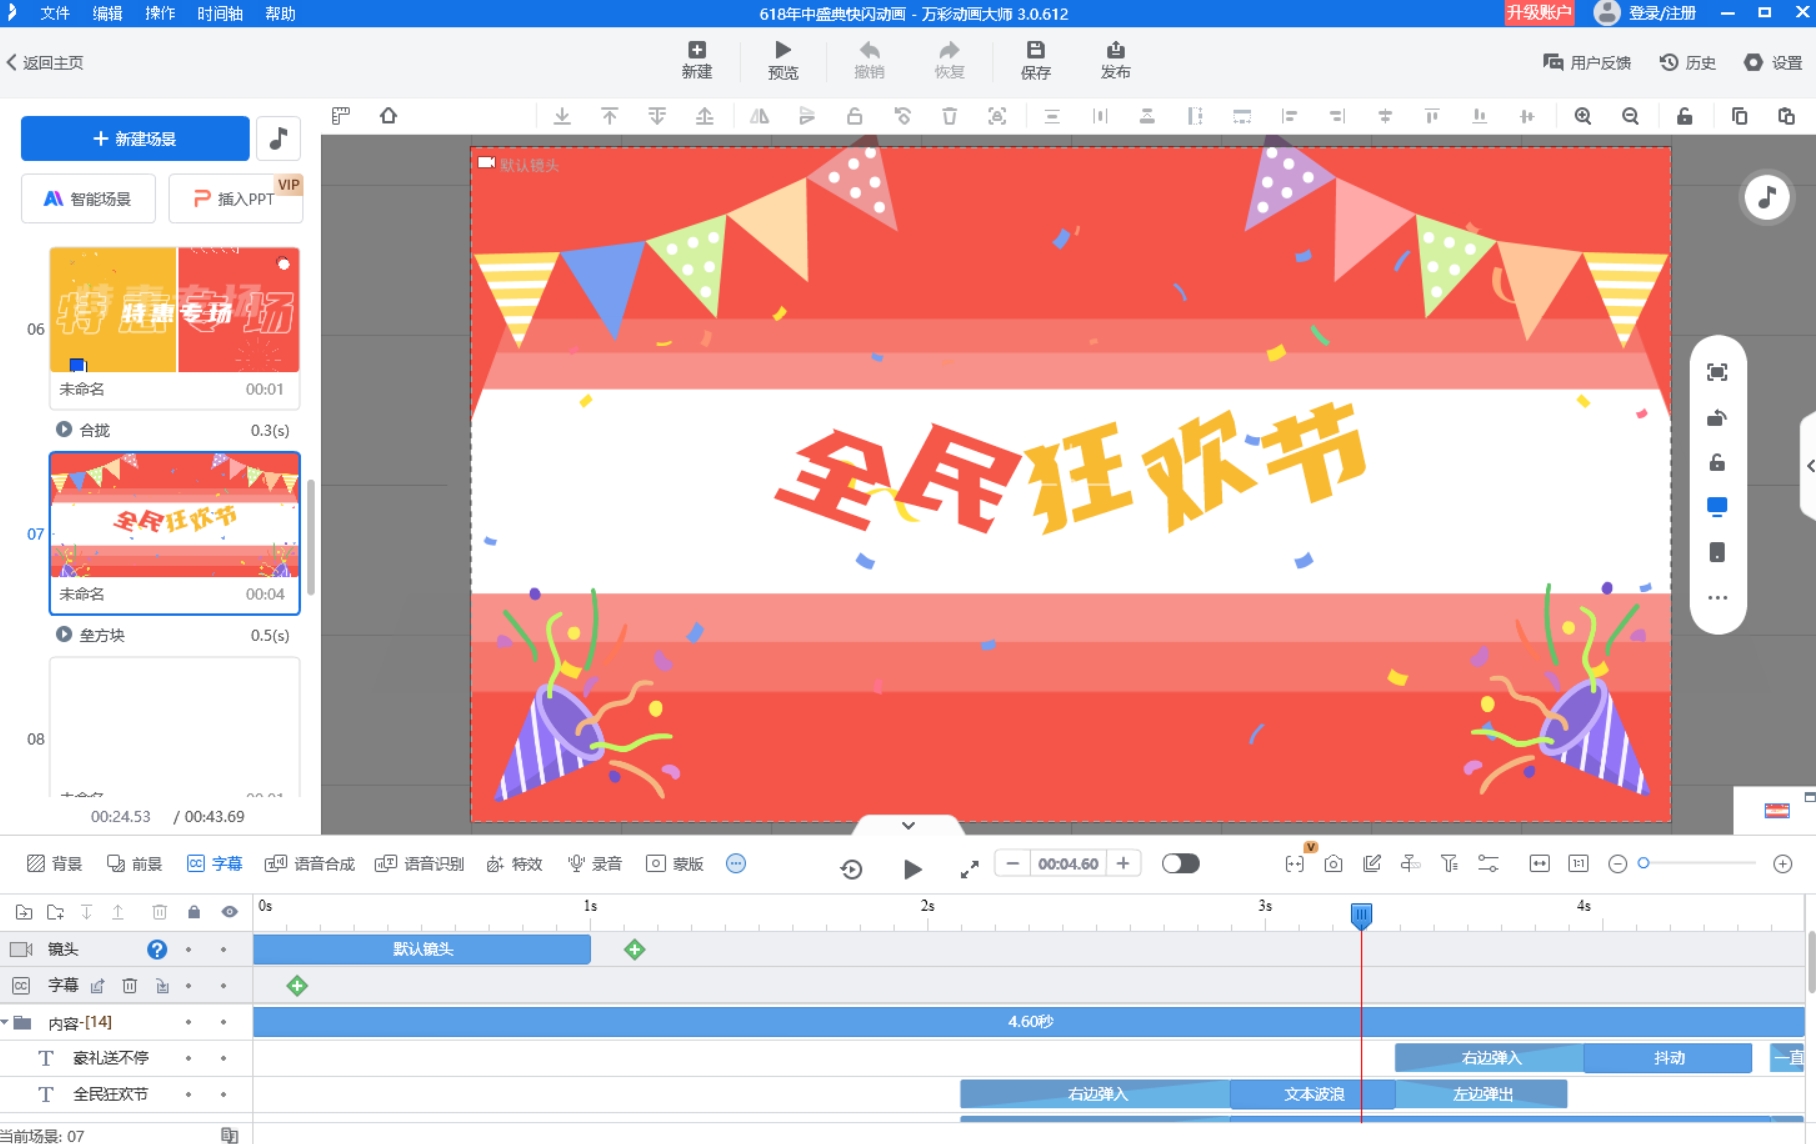Click the subtitle edit icon in the 字幕 row
The image size is (1816, 1144).
coord(97,986)
